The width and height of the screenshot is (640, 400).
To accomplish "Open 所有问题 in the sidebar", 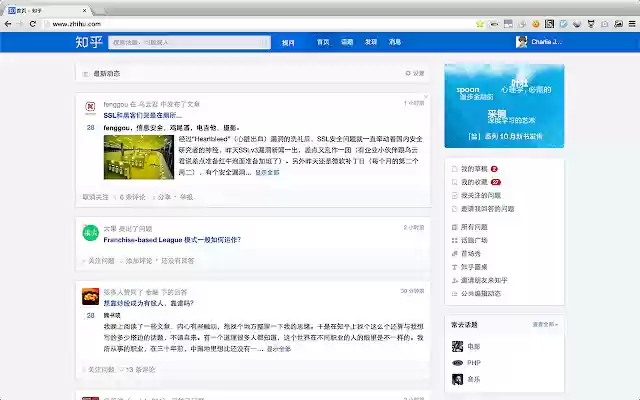I will 474,227.
